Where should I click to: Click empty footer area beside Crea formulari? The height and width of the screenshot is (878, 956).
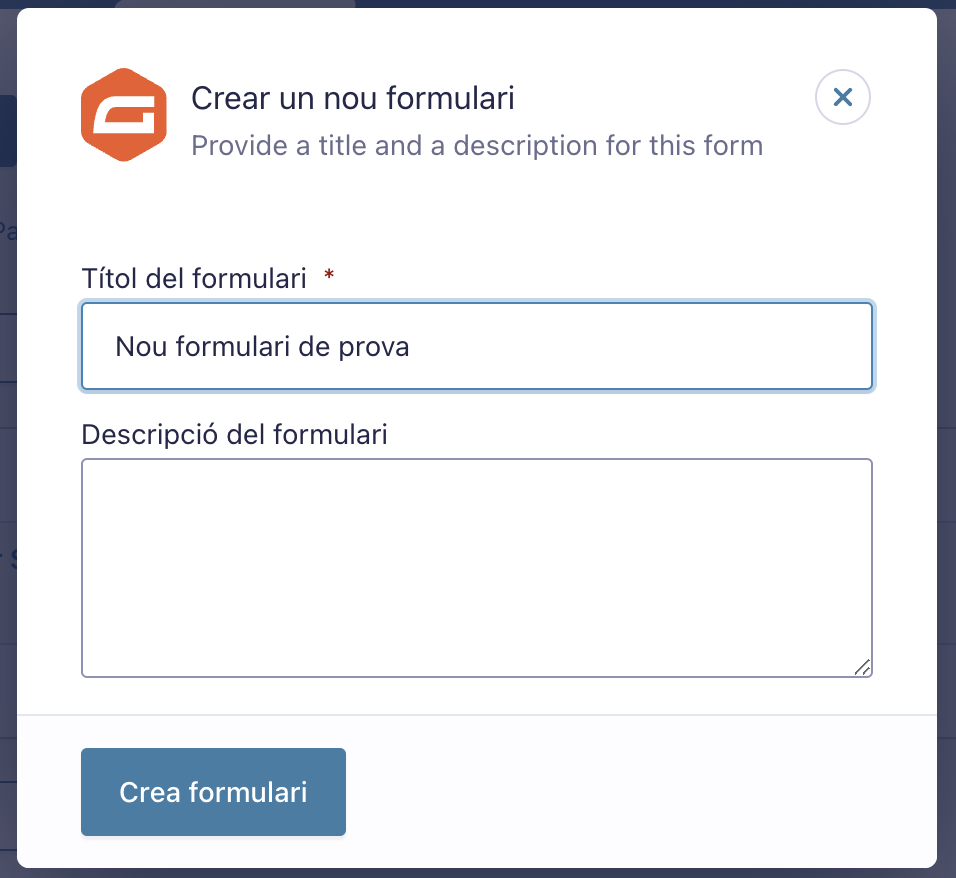tap(640, 792)
